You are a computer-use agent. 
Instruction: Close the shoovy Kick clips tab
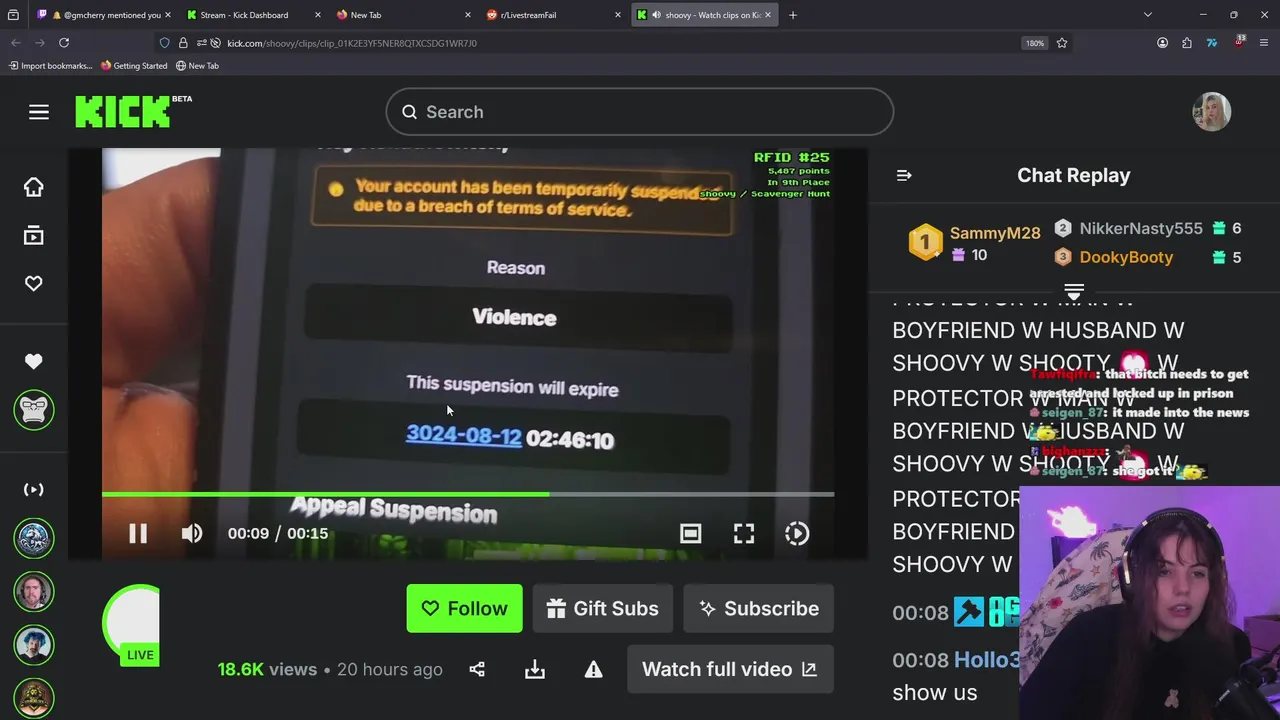(768, 15)
